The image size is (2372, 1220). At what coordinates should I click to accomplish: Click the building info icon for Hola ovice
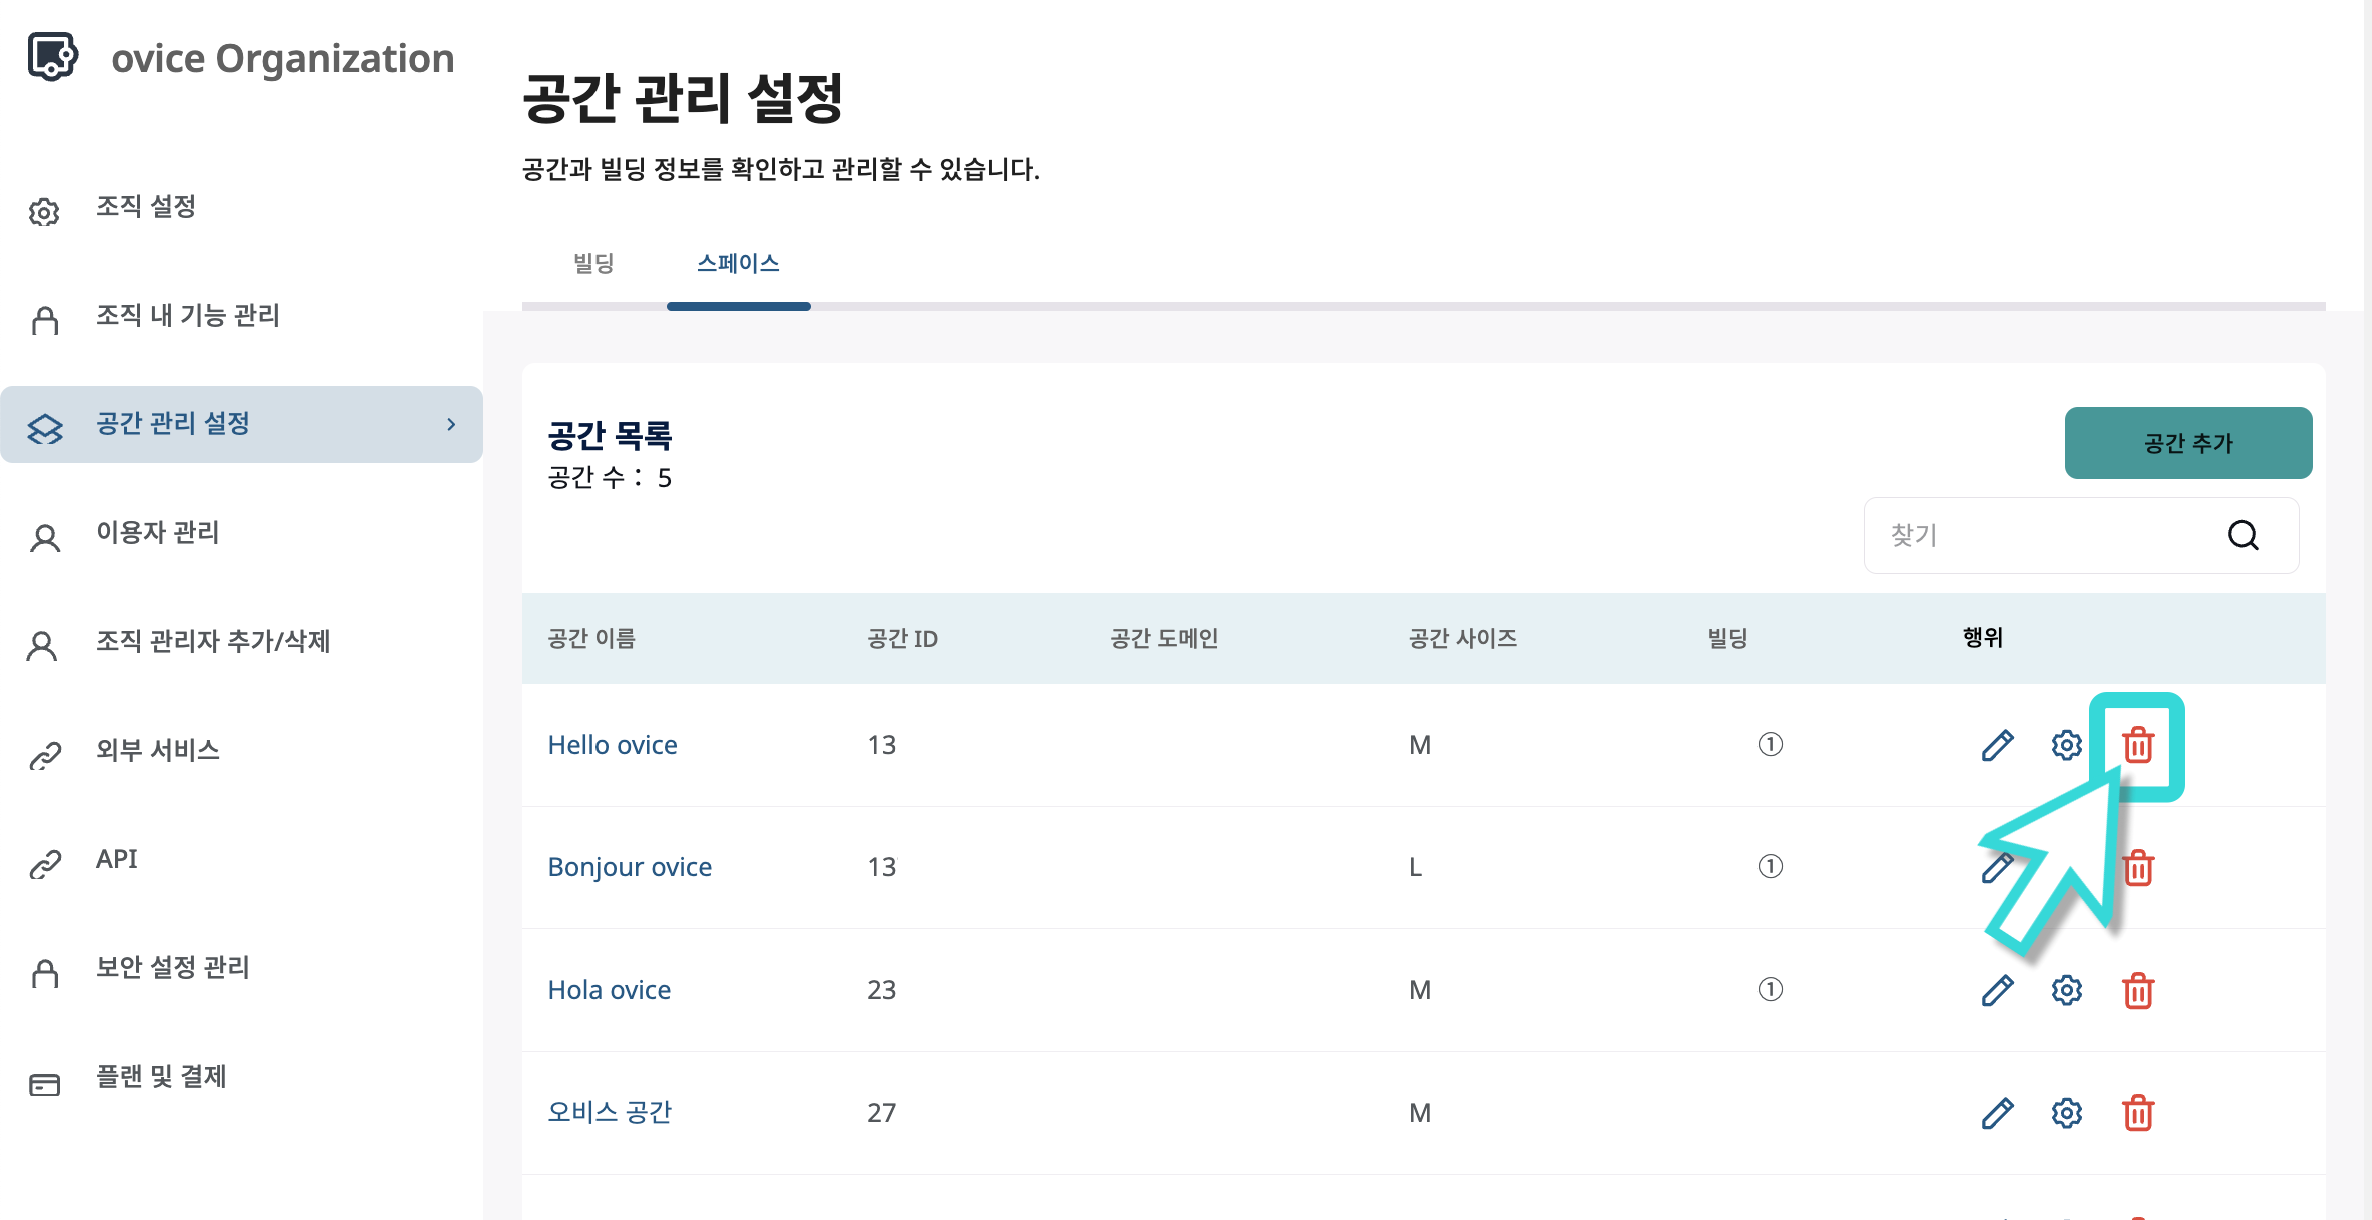click(1770, 989)
